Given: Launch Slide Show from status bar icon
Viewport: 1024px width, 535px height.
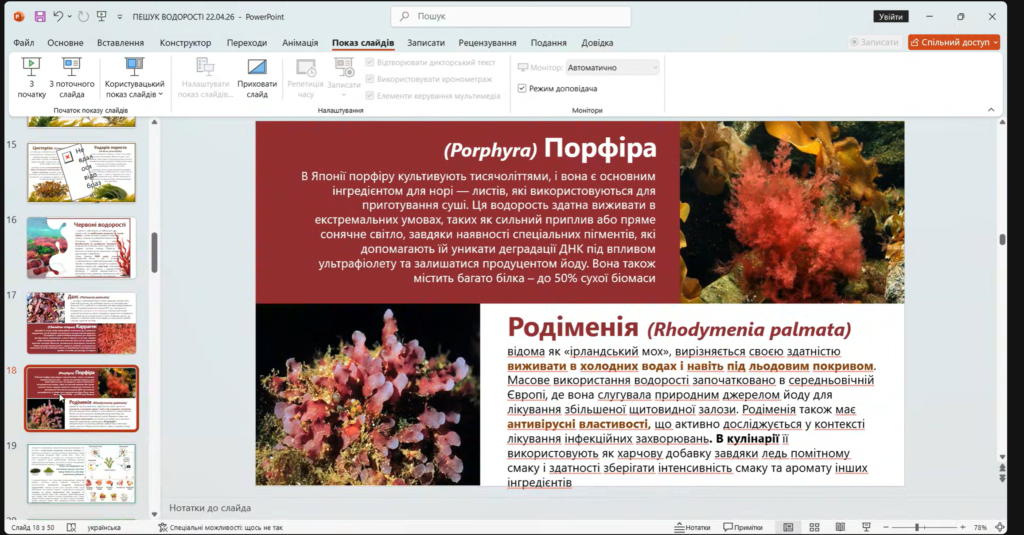Looking at the screenshot, I should pyautogui.click(x=864, y=527).
